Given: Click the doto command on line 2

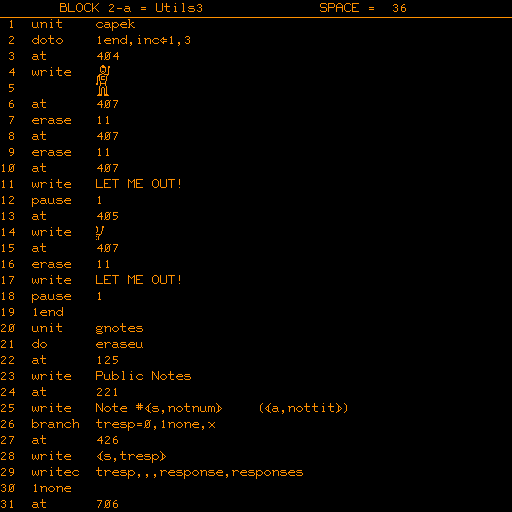Looking at the screenshot, I should 47,40.
